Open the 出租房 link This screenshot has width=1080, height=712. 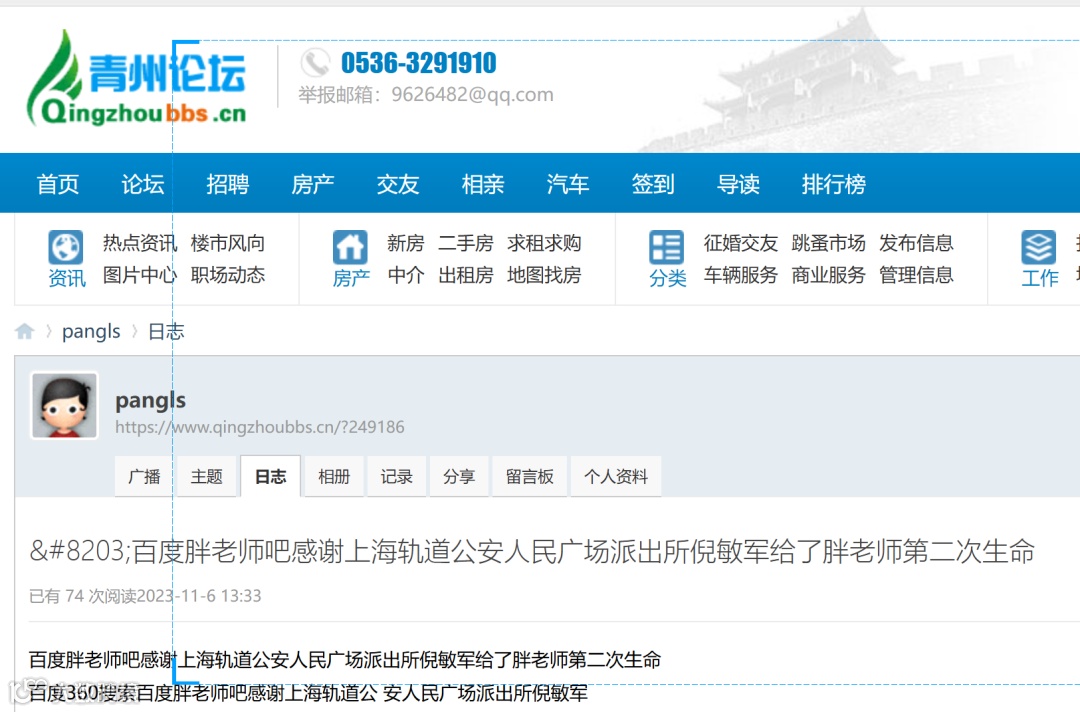coord(466,275)
